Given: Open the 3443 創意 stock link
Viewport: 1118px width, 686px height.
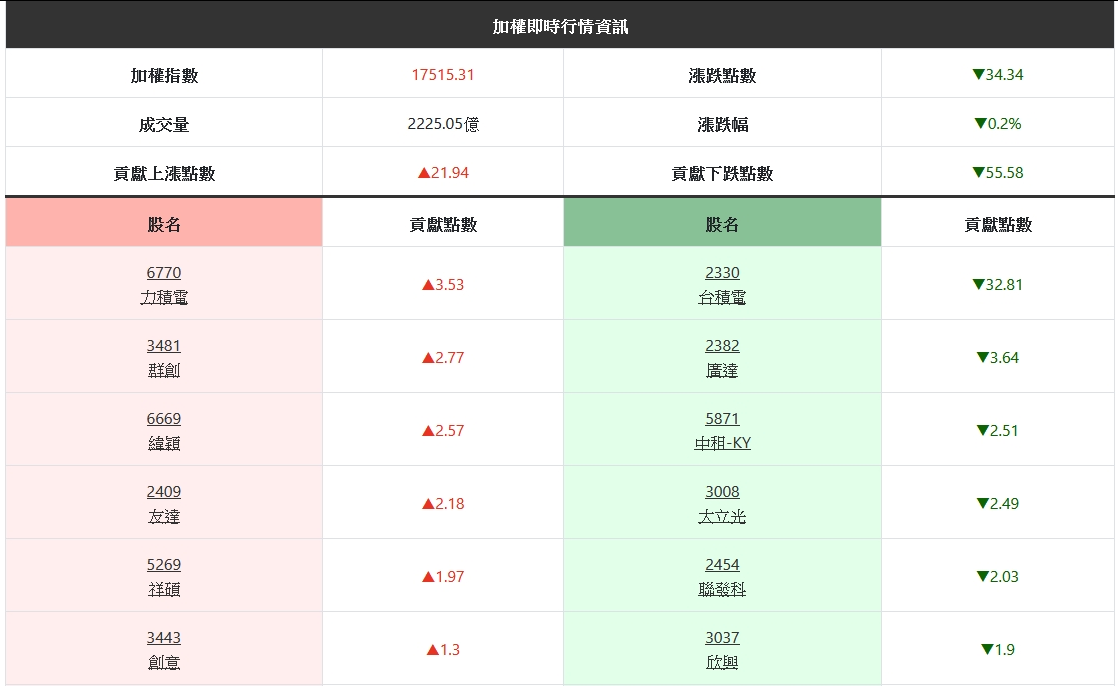Looking at the screenshot, I should pyautogui.click(x=164, y=650).
